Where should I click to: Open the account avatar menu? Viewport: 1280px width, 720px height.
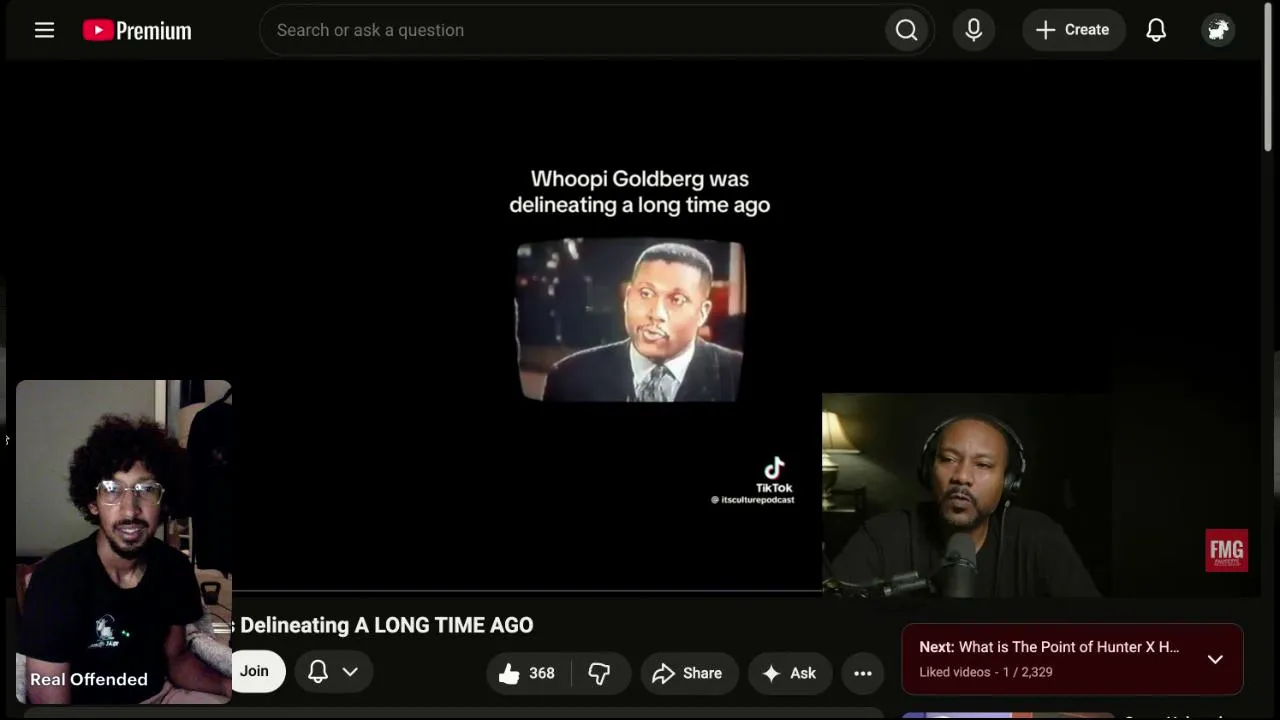[x=1218, y=30]
